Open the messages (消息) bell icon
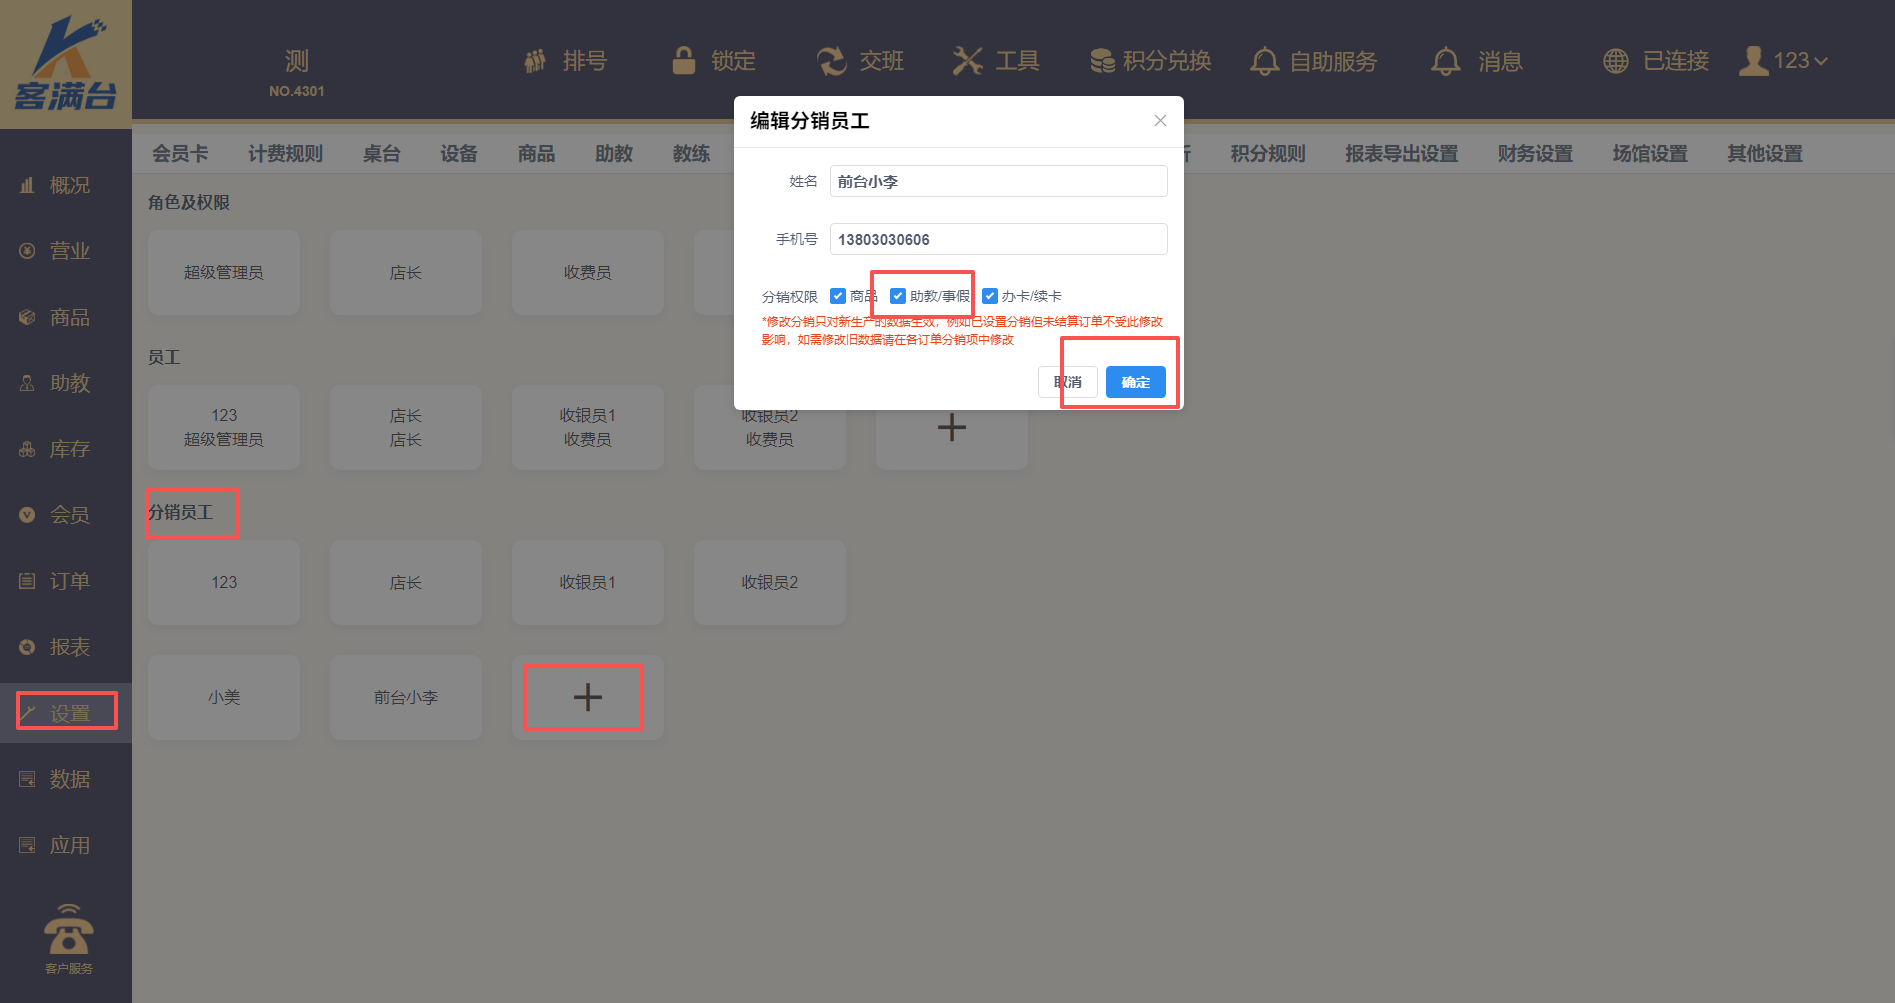The height and width of the screenshot is (1003, 1895). 1445,61
